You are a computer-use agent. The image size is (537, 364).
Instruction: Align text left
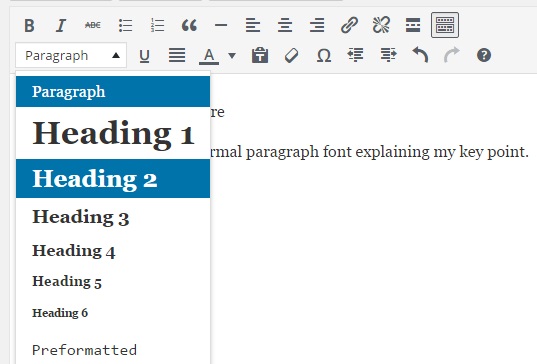[253, 25]
